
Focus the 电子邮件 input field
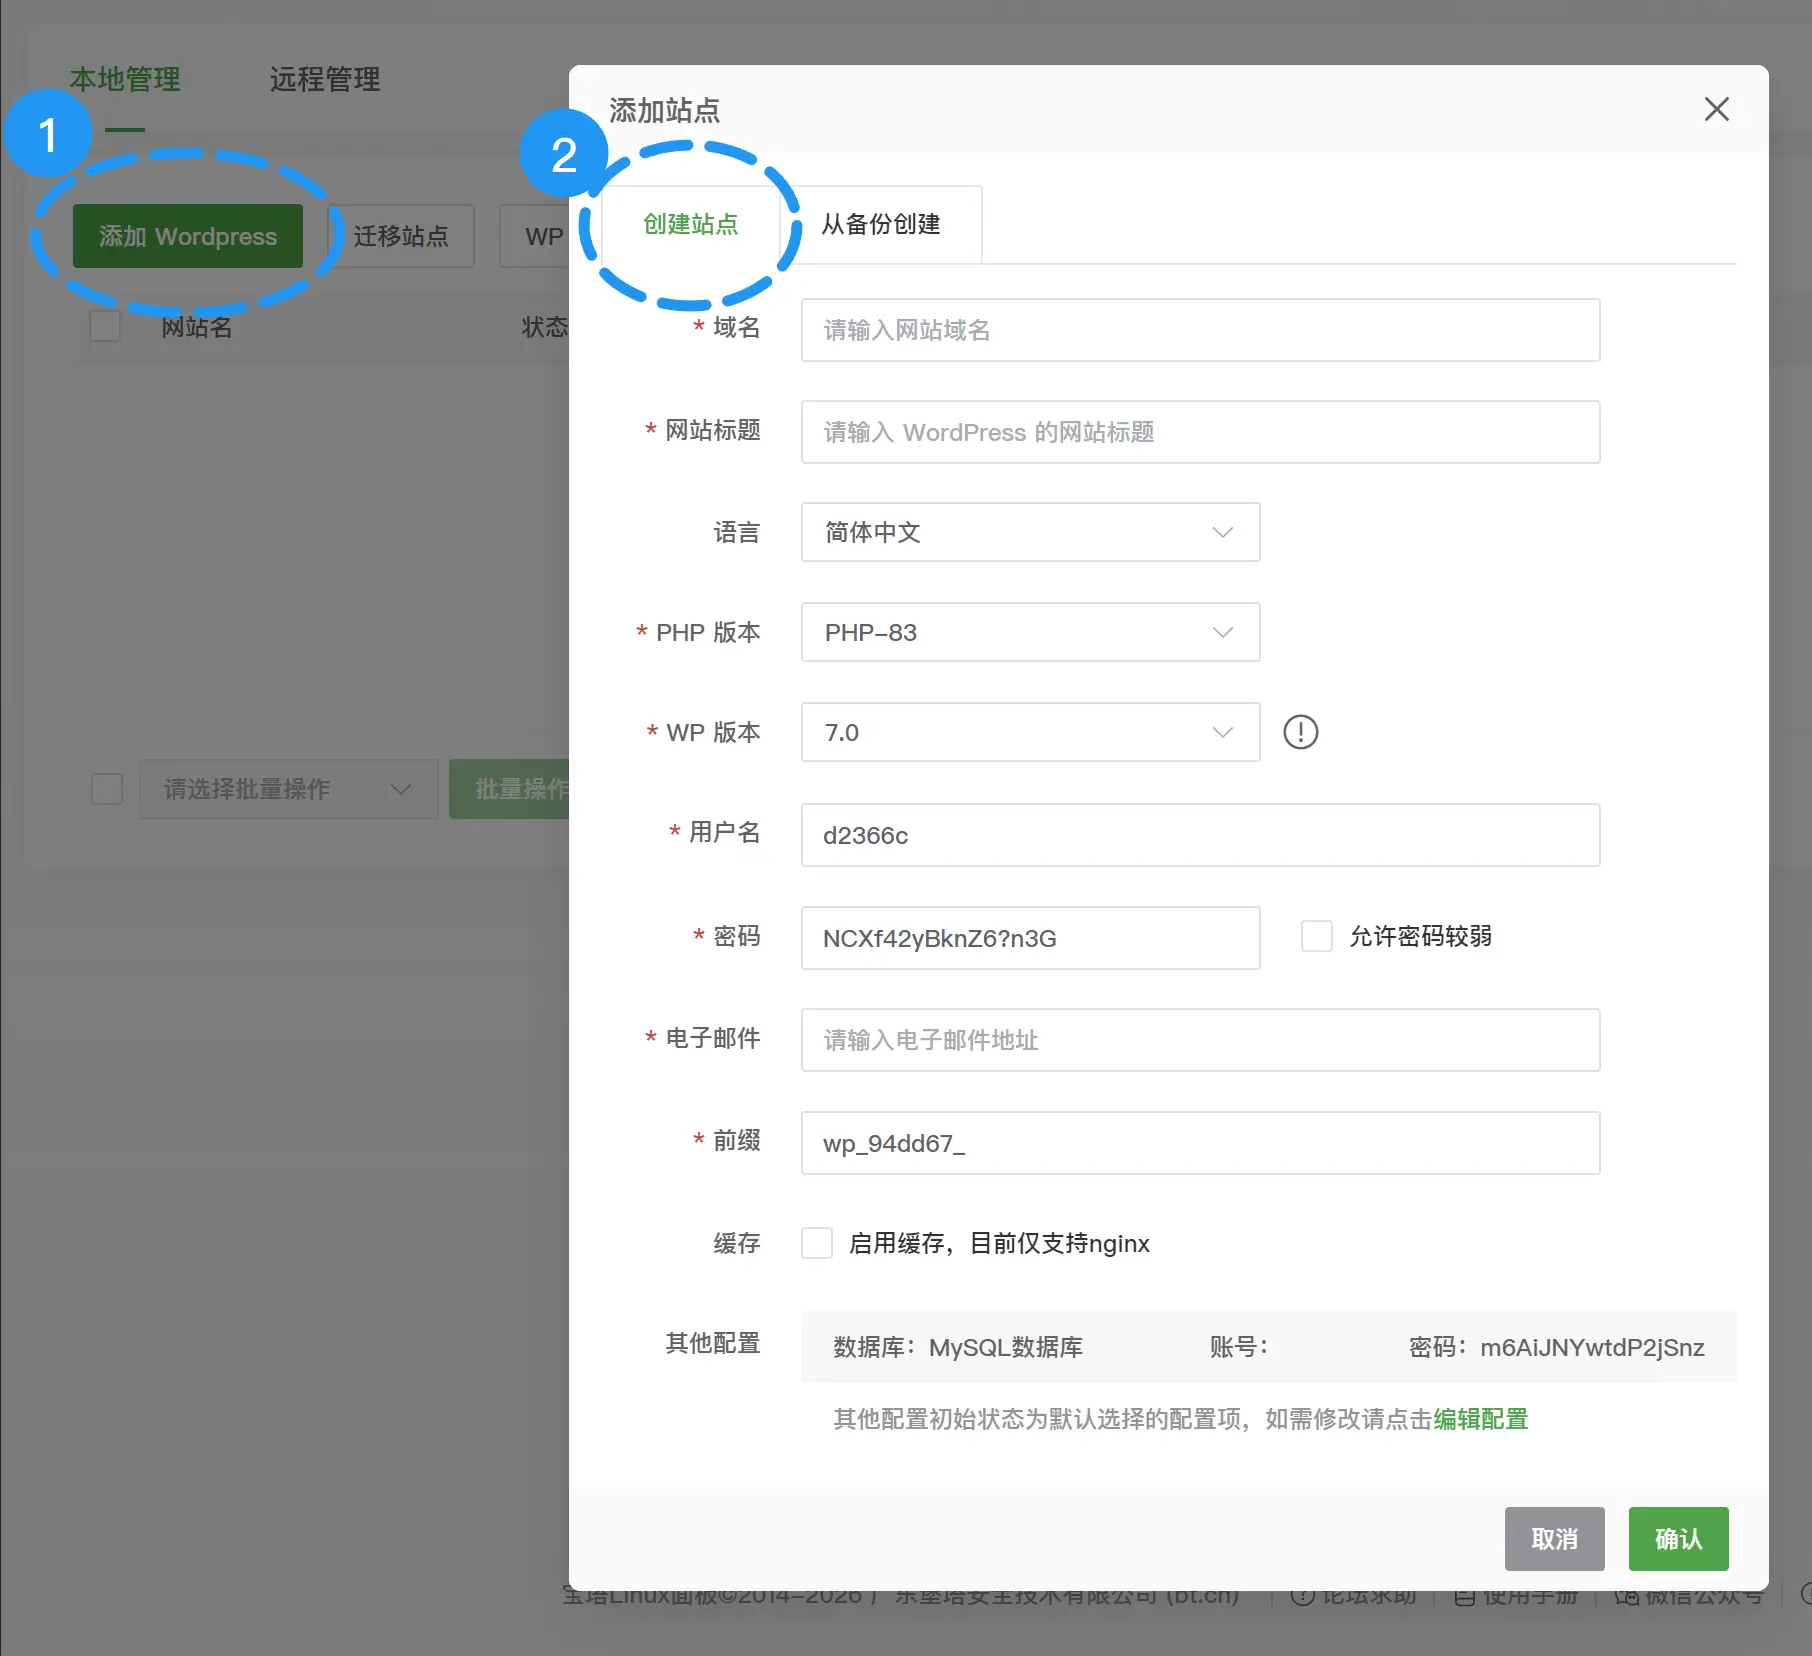click(x=1200, y=1040)
